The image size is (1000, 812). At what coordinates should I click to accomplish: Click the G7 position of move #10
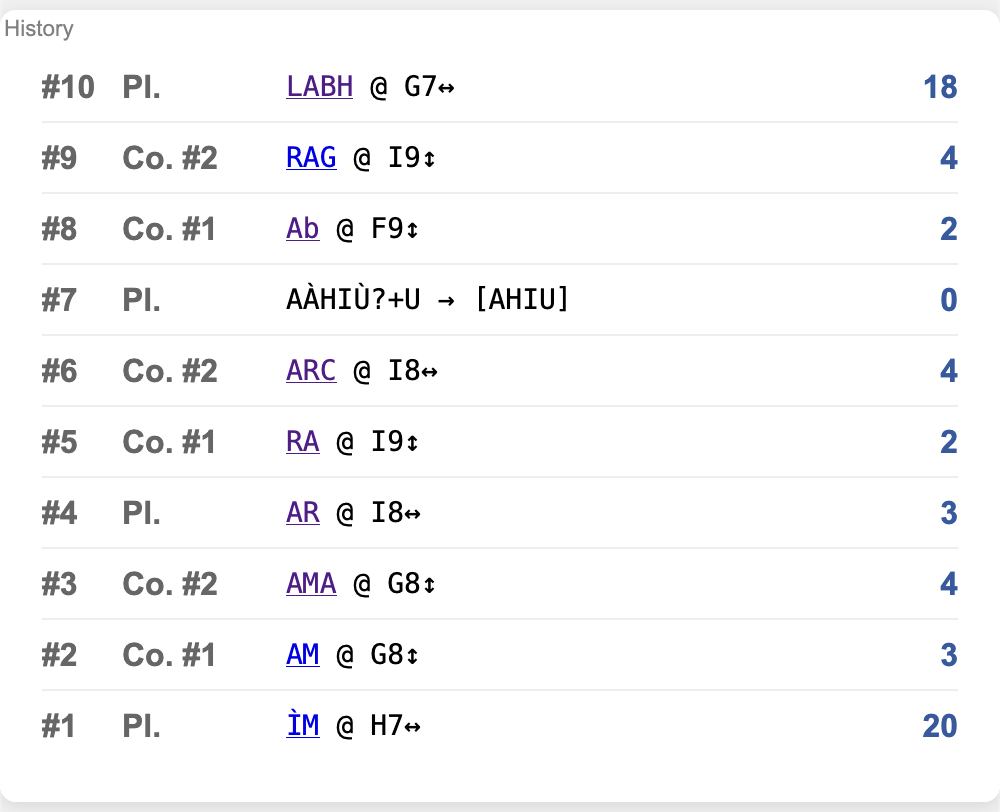point(421,87)
